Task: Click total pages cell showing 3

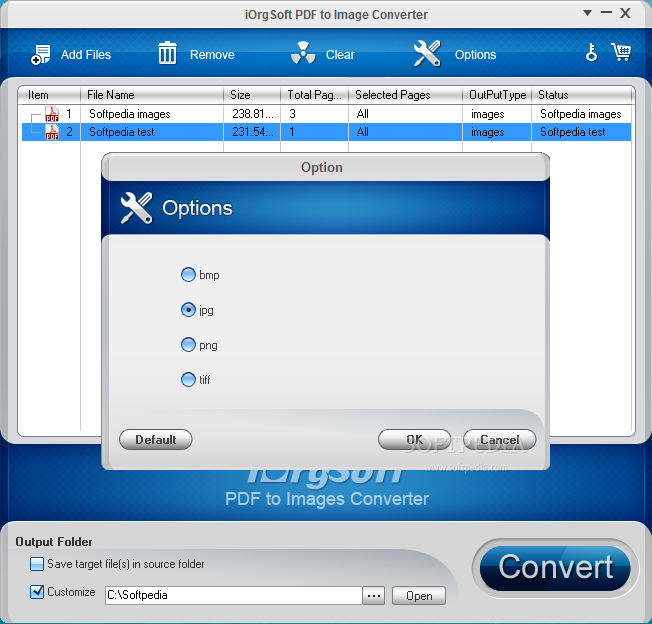Action: (x=292, y=114)
